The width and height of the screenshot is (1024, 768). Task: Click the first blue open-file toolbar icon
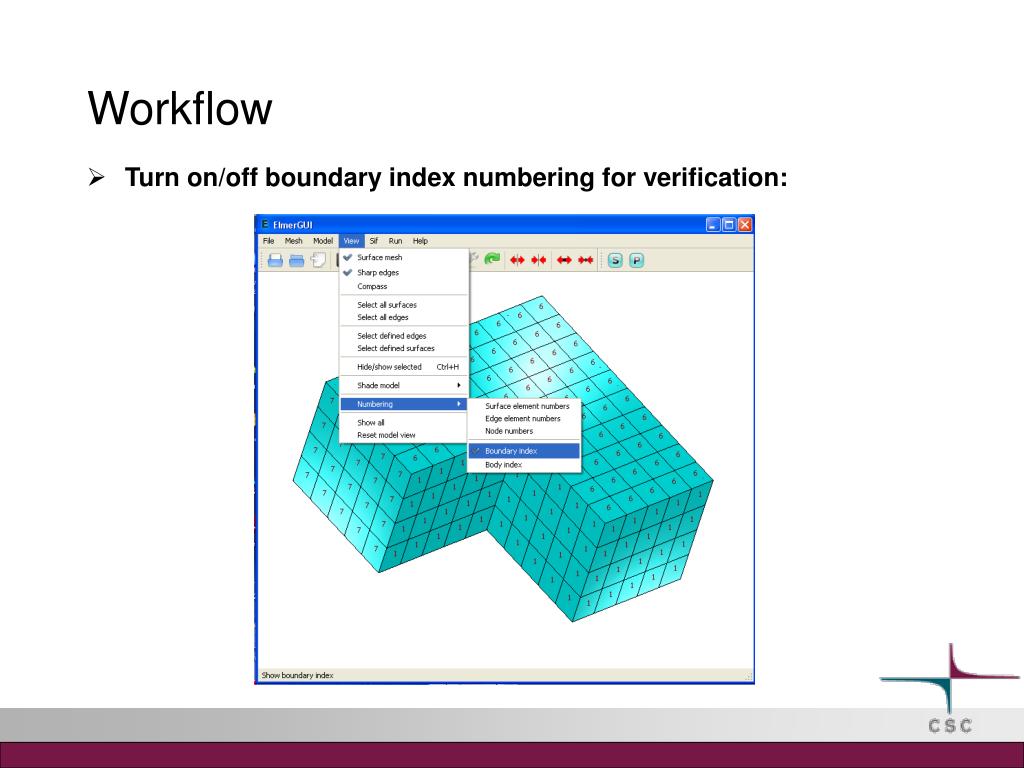tap(276, 261)
